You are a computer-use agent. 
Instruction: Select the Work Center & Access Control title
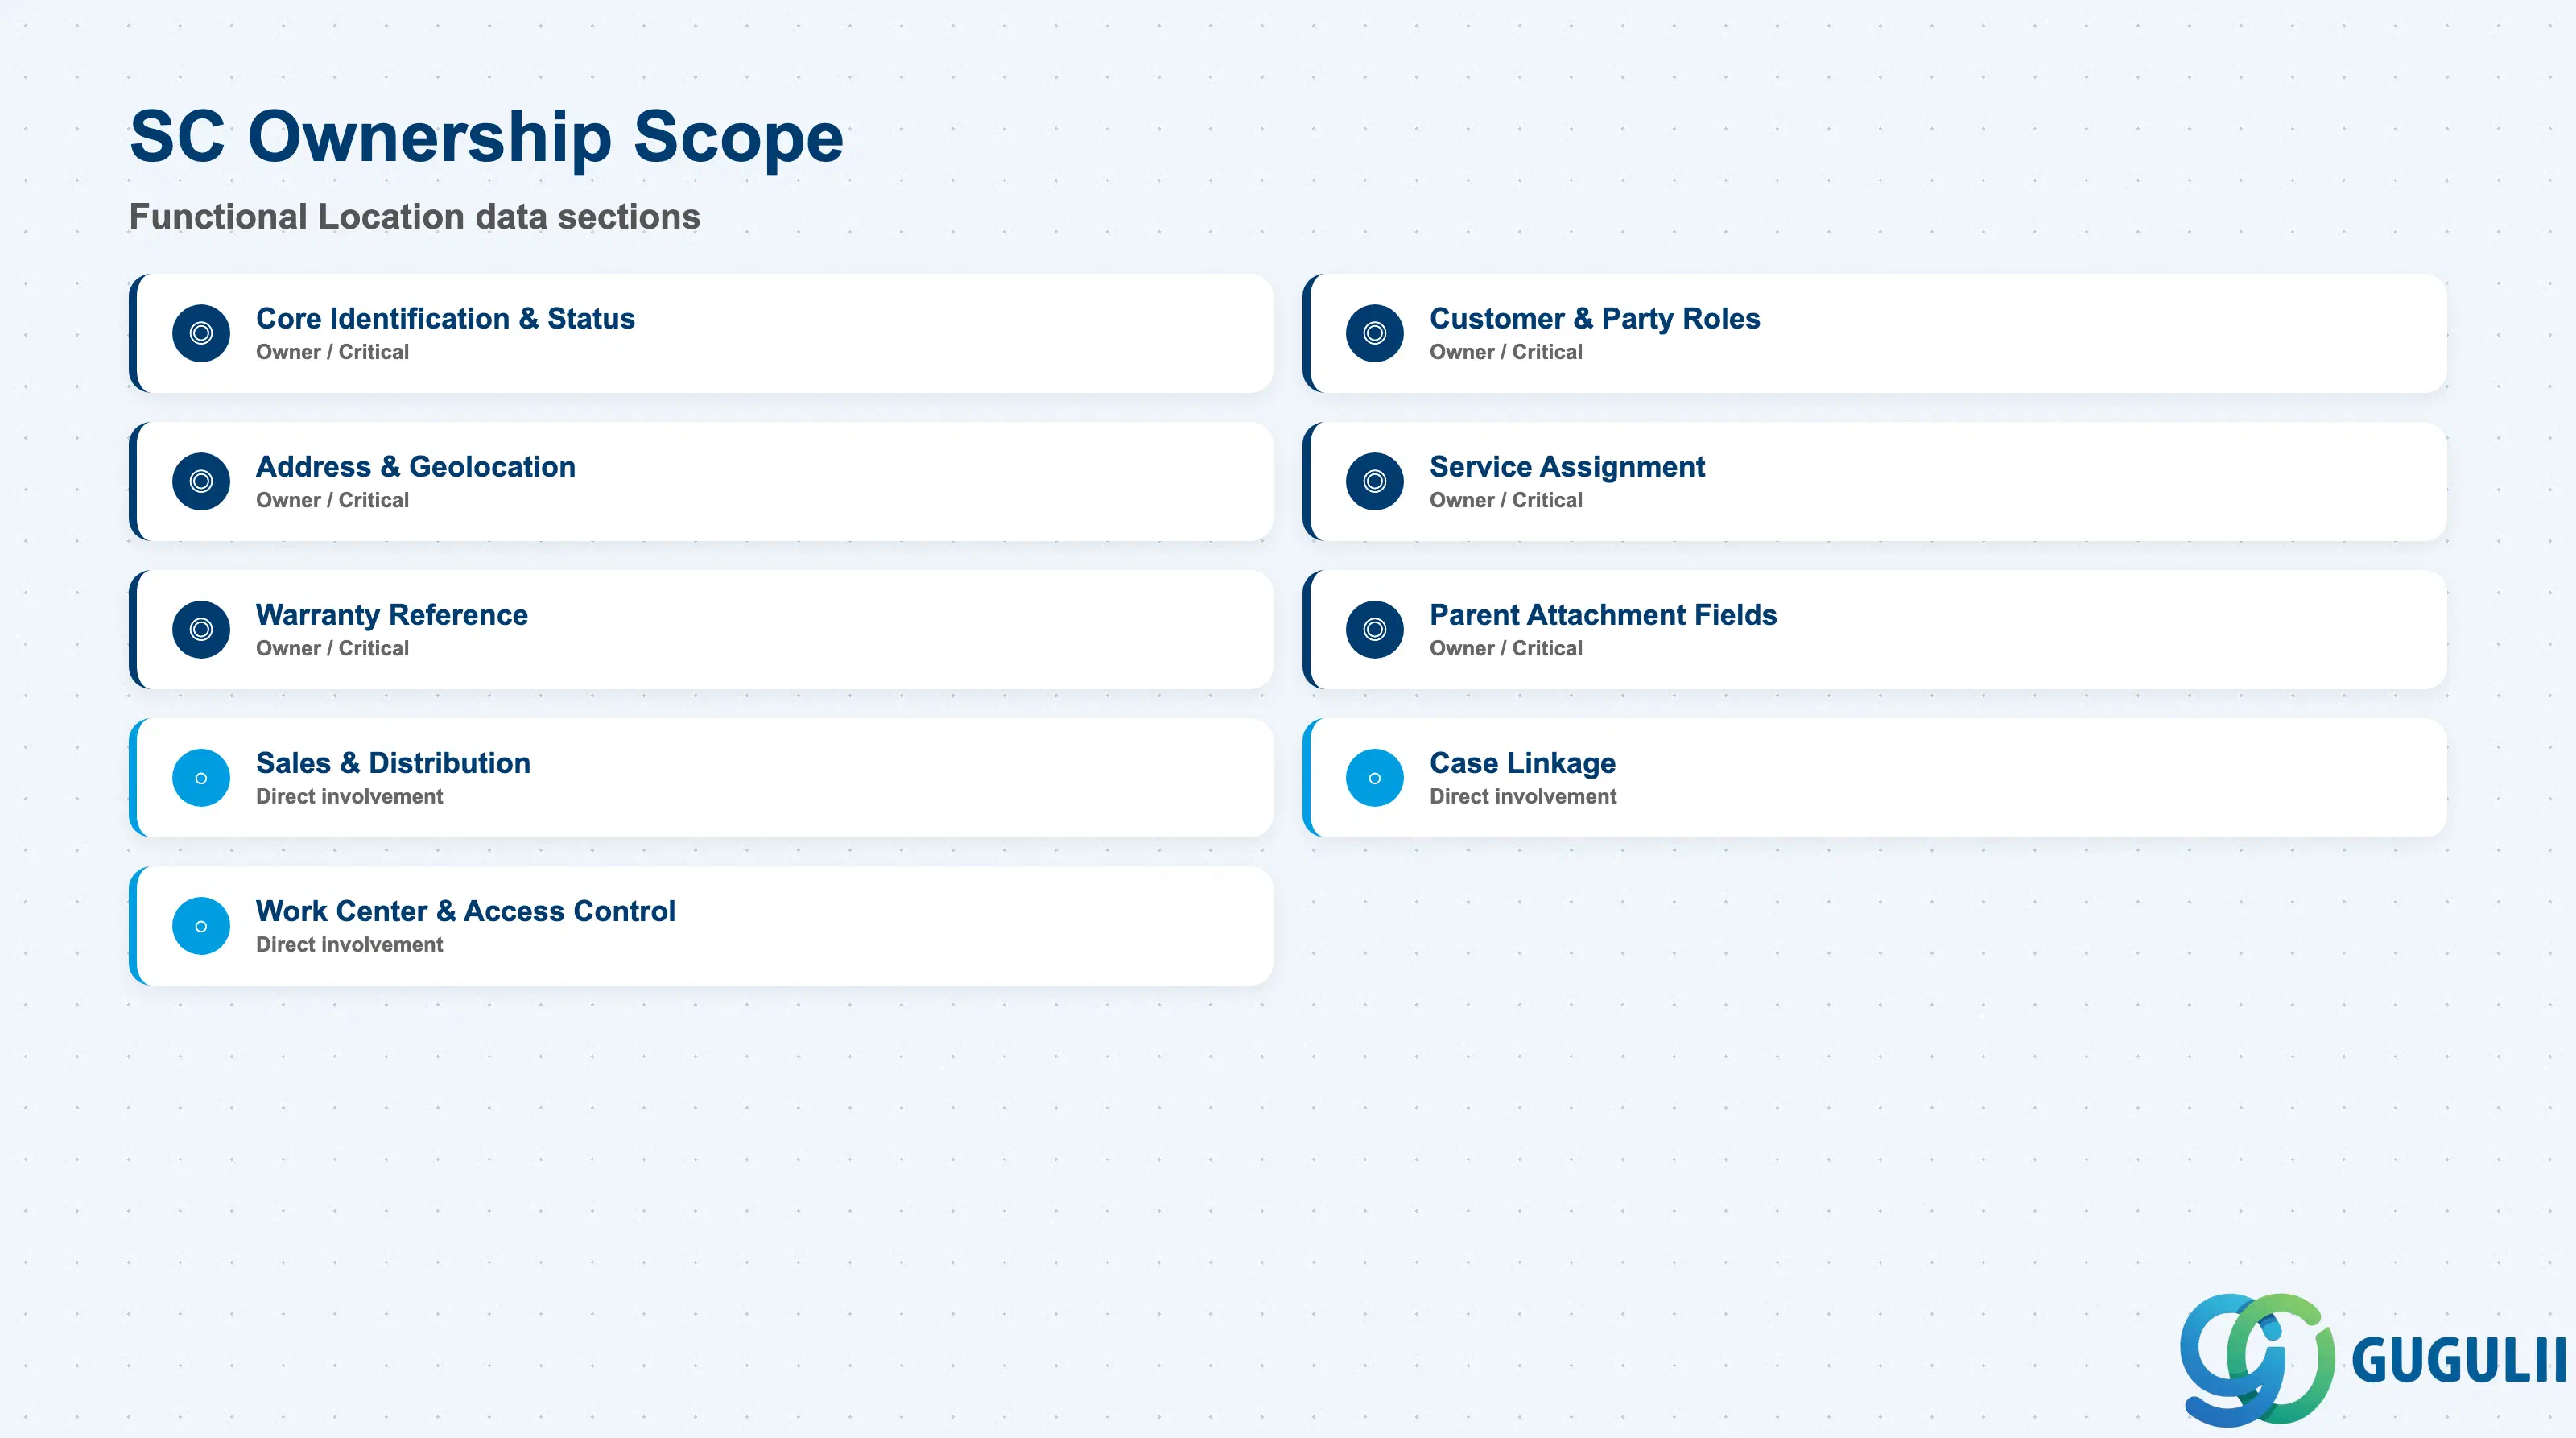pyautogui.click(x=466, y=910)
